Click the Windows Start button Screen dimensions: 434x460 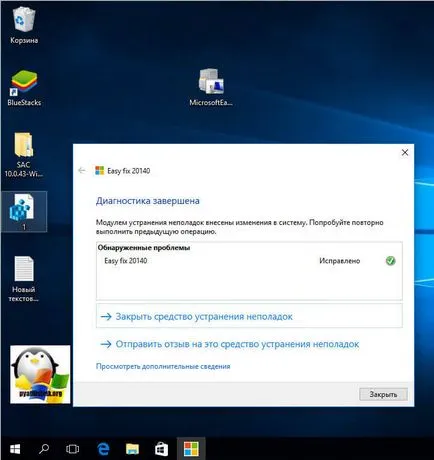[15, 449]
